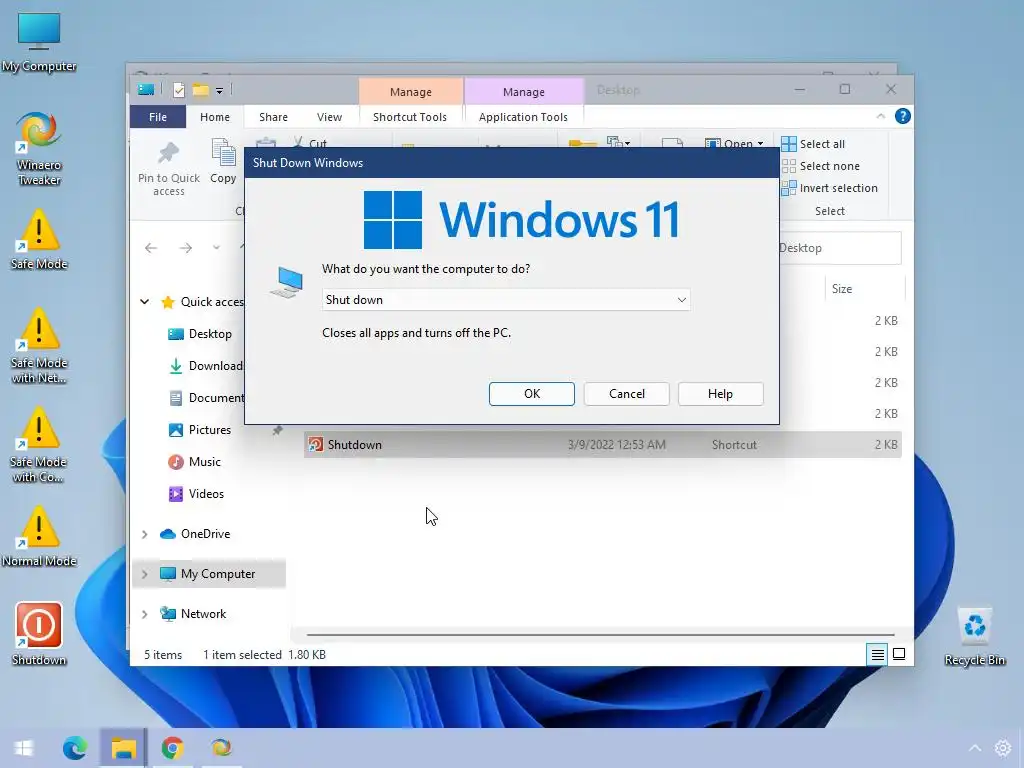Launch Winaero Tweaker desktop shortcut
Image resolution: width=1024 pixels, height=768 pixels.
click(39, 149)
